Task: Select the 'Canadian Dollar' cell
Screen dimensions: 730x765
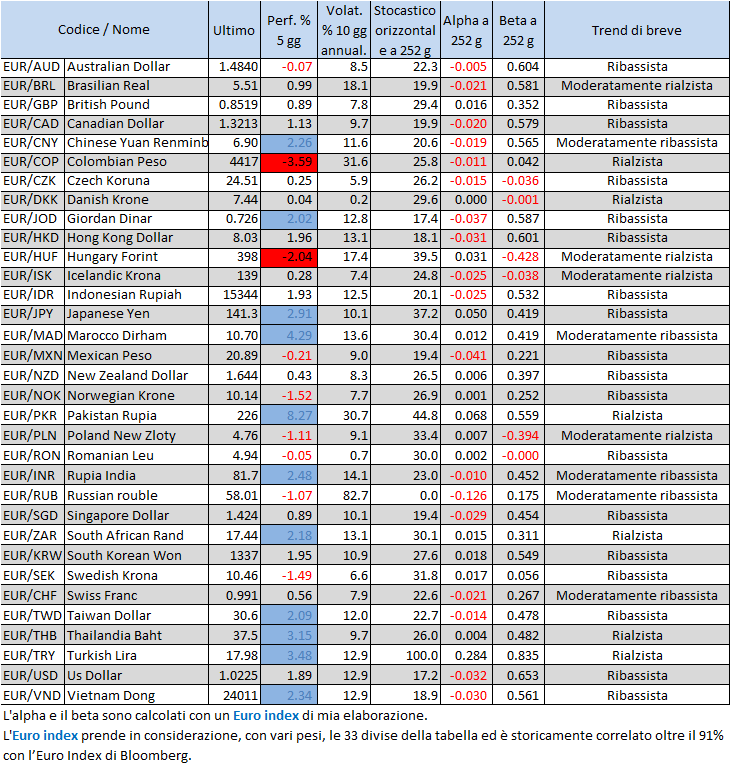Action: 137,124
